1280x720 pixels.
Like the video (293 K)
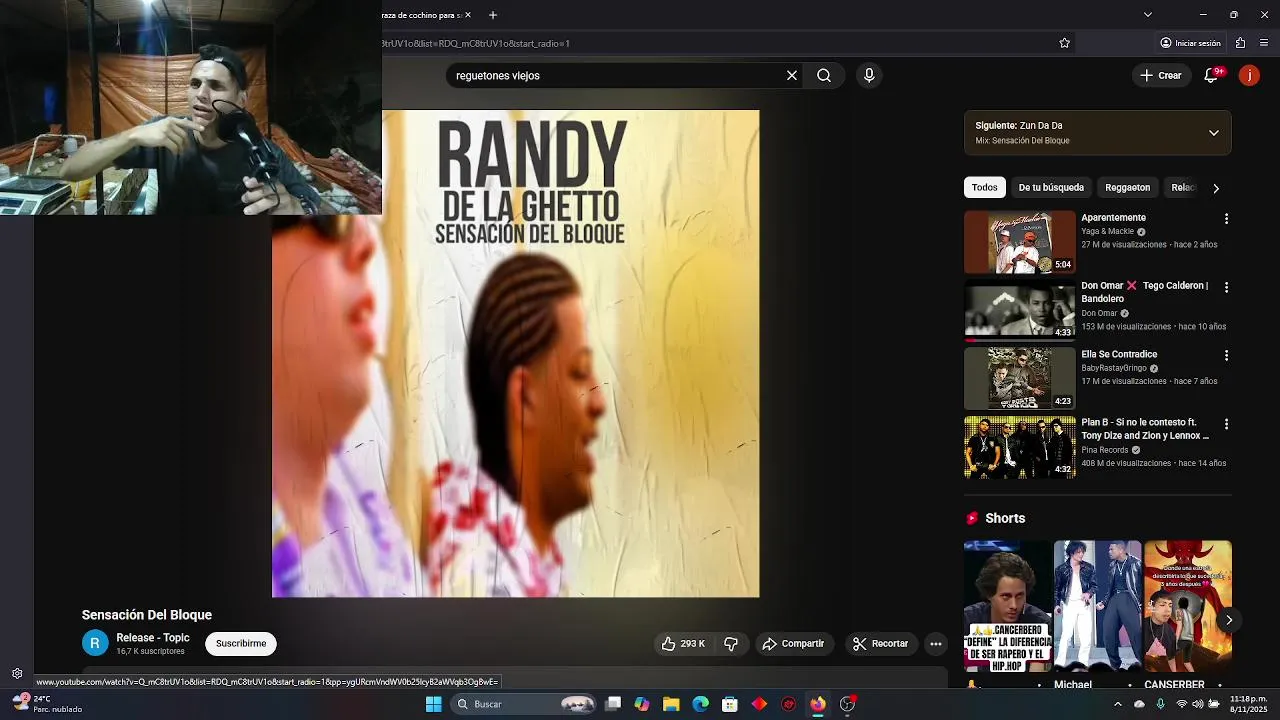click(x=684, y=644)
